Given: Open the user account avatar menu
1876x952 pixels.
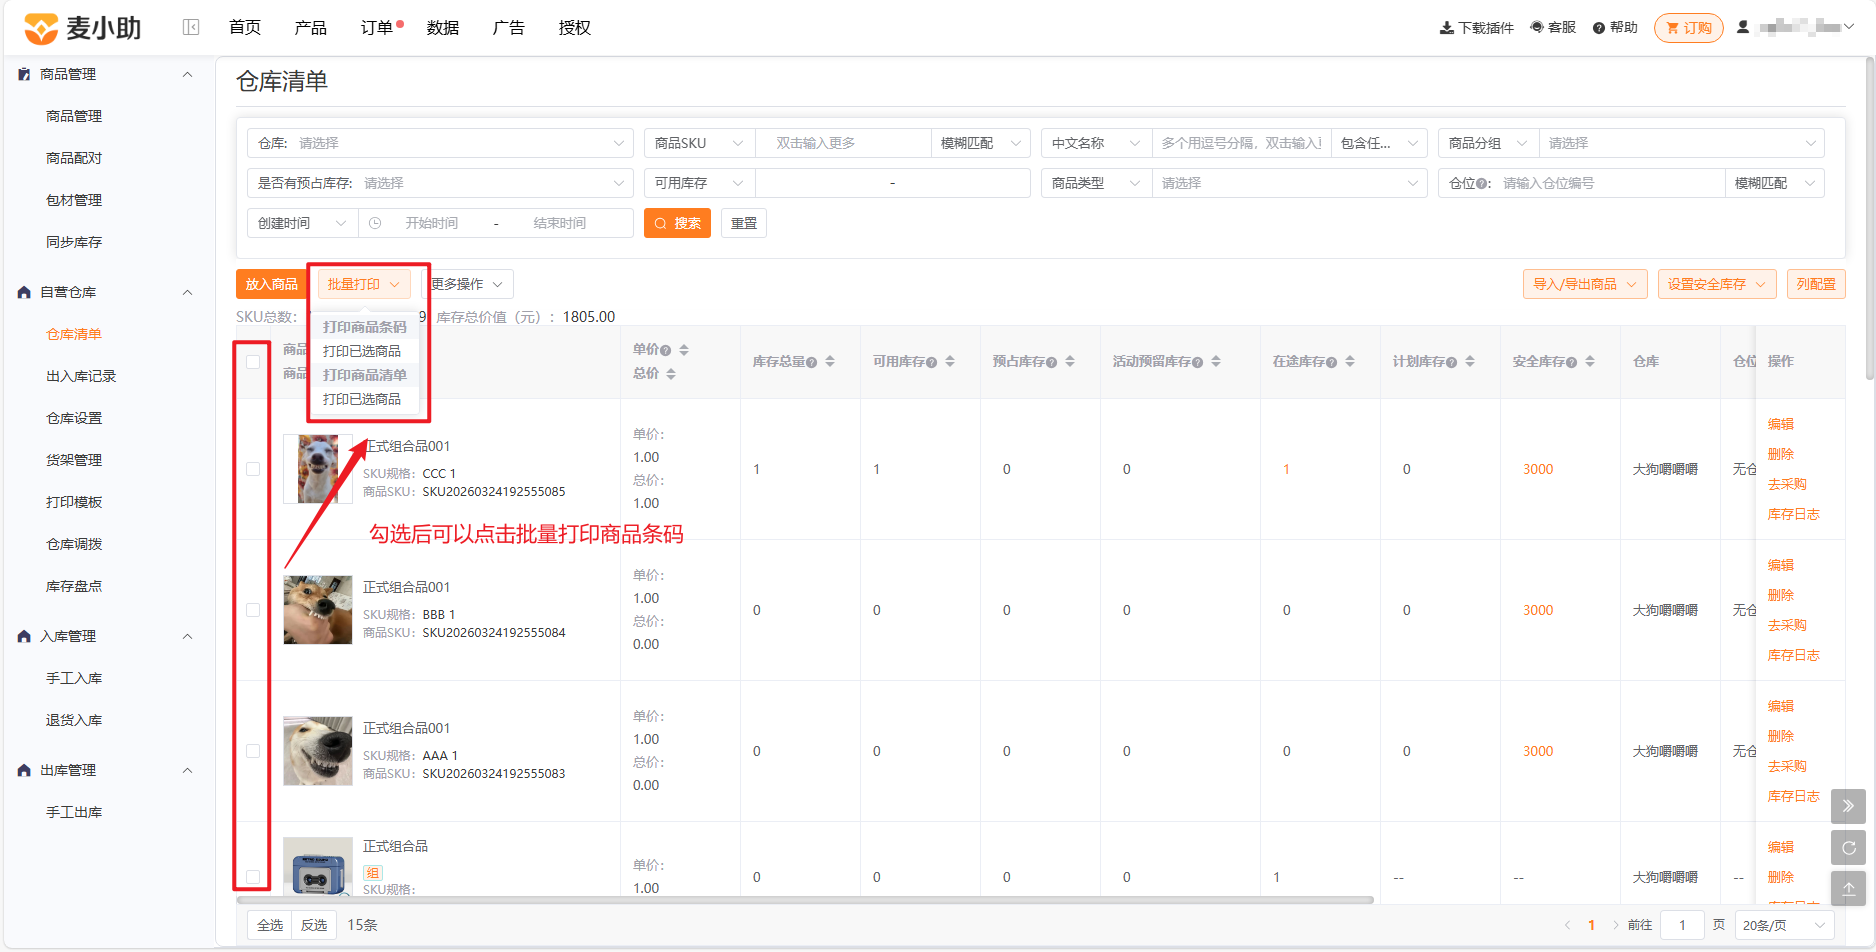Looking at the screenshot, I should tap(1743, 27).
